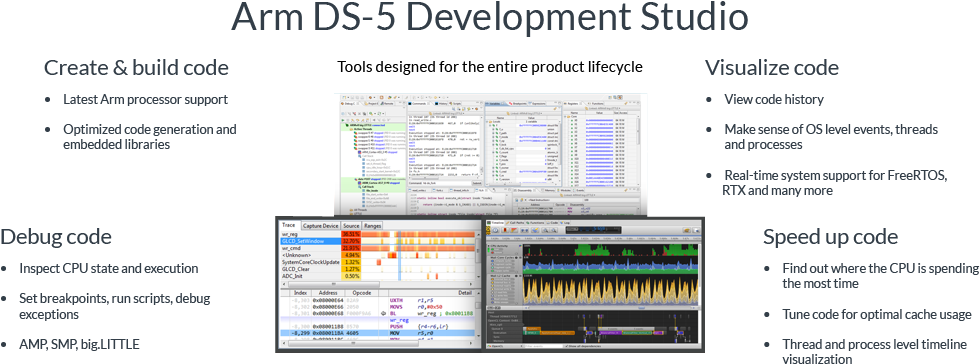Click the blue wr_reg label in instruction list
Image resolution: width=980 pixels, height=364 pixels.
tap(399, 320)
